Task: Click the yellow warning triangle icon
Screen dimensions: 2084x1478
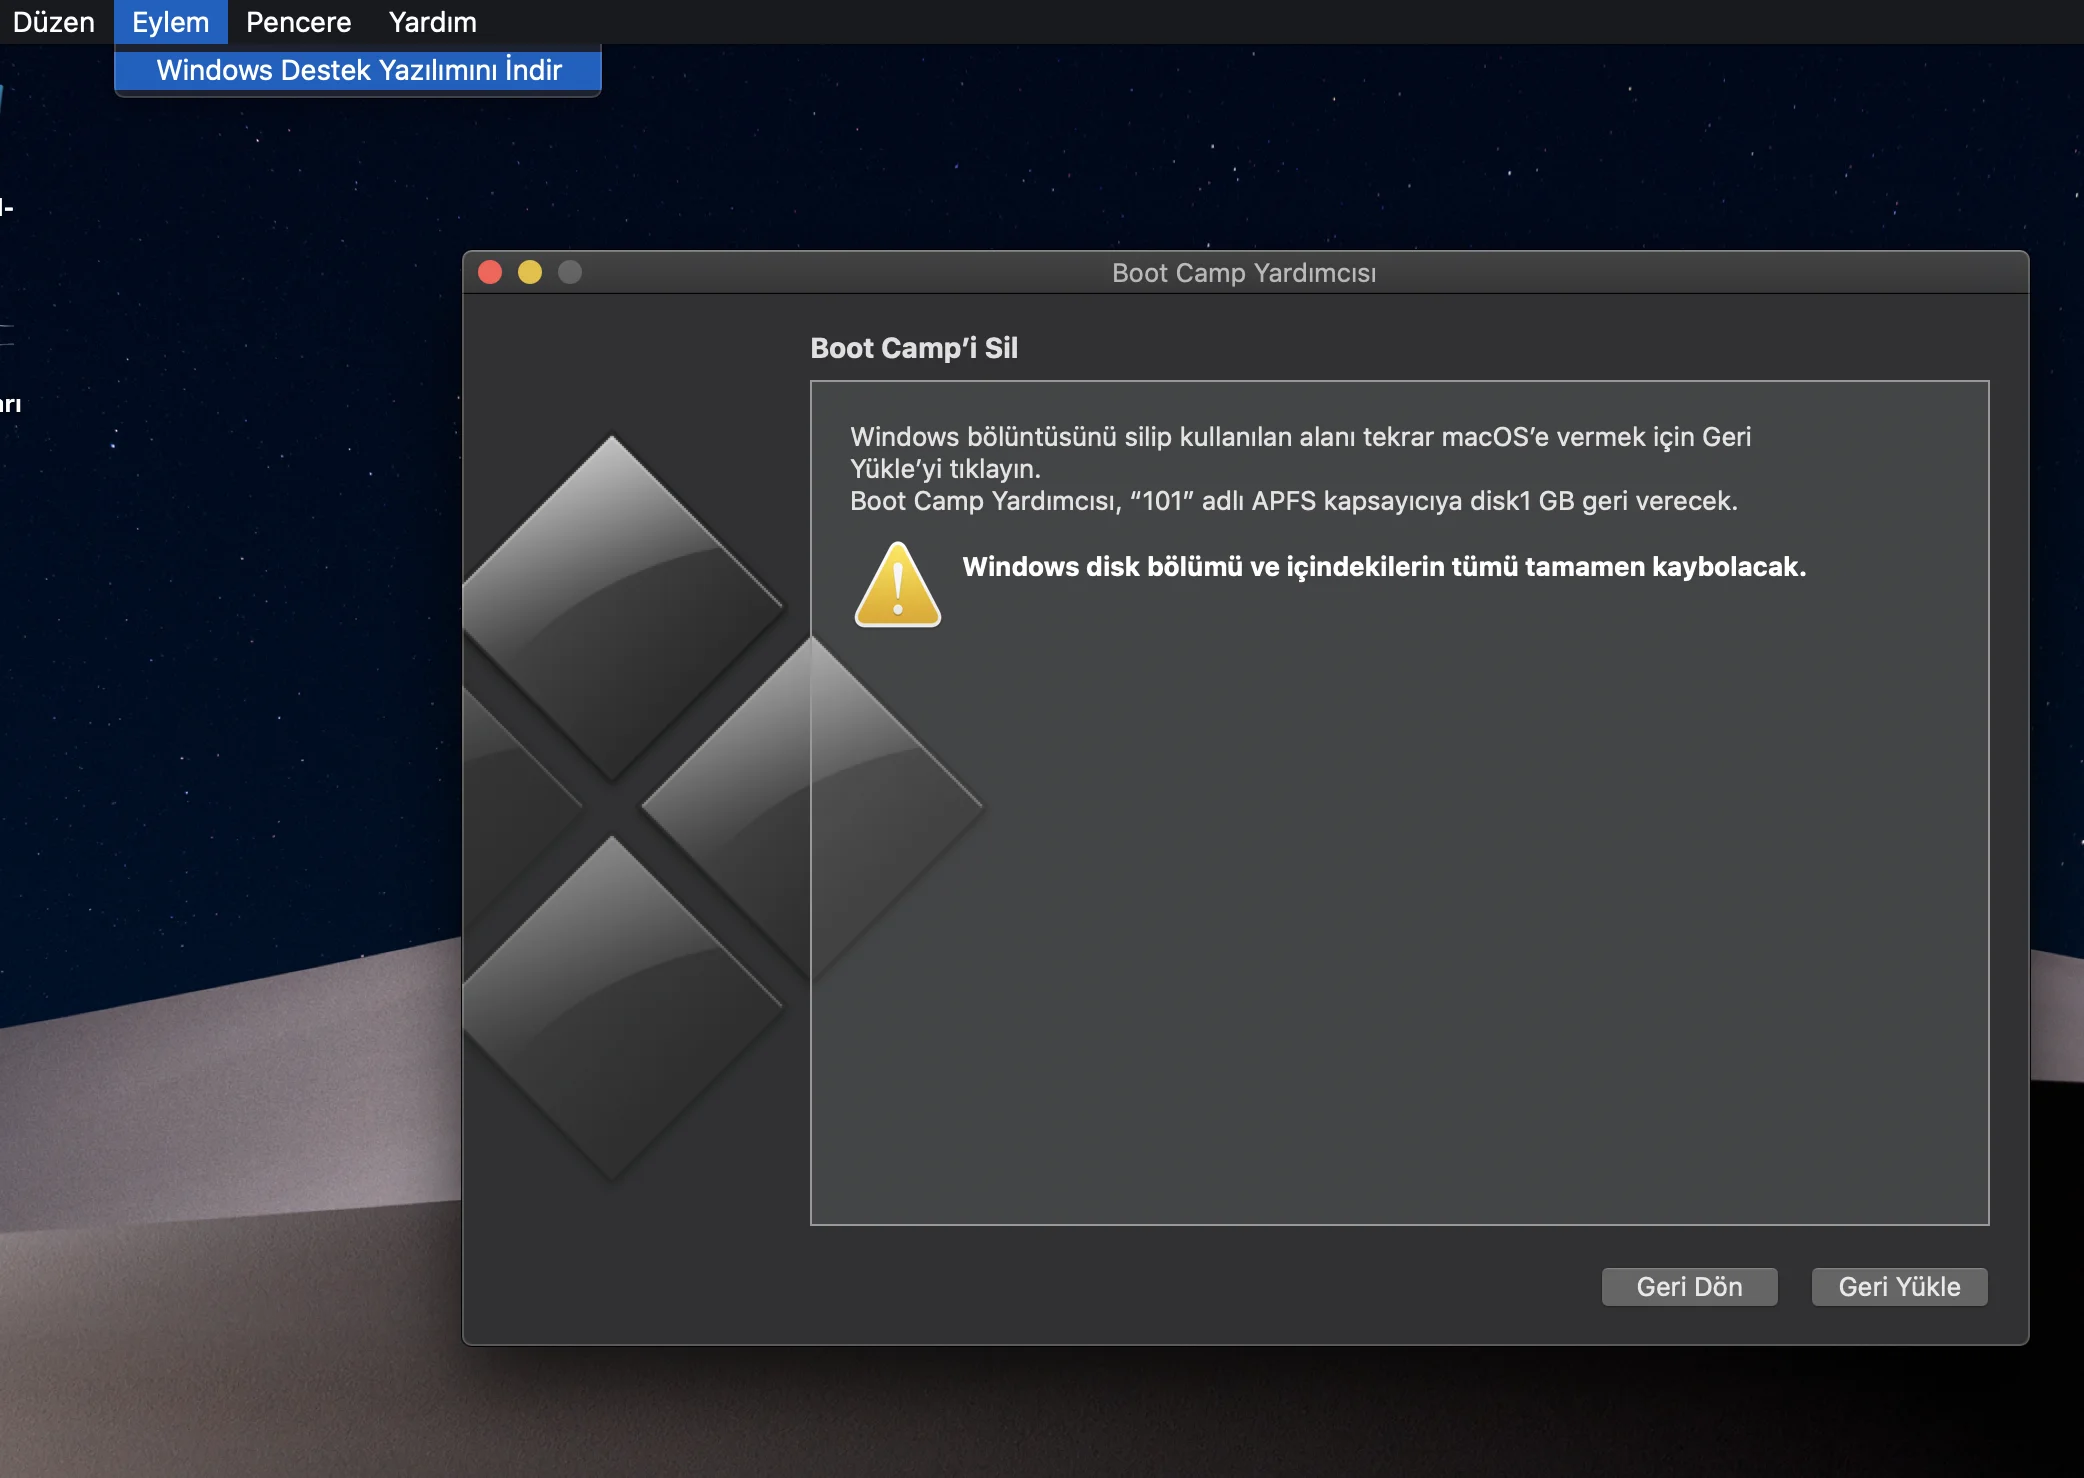Action: coord(897,587)
